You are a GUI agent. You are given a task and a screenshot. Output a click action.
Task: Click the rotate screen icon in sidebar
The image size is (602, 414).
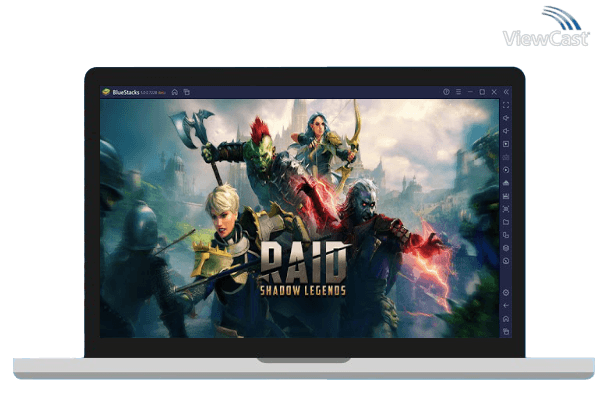coord(506,235)
